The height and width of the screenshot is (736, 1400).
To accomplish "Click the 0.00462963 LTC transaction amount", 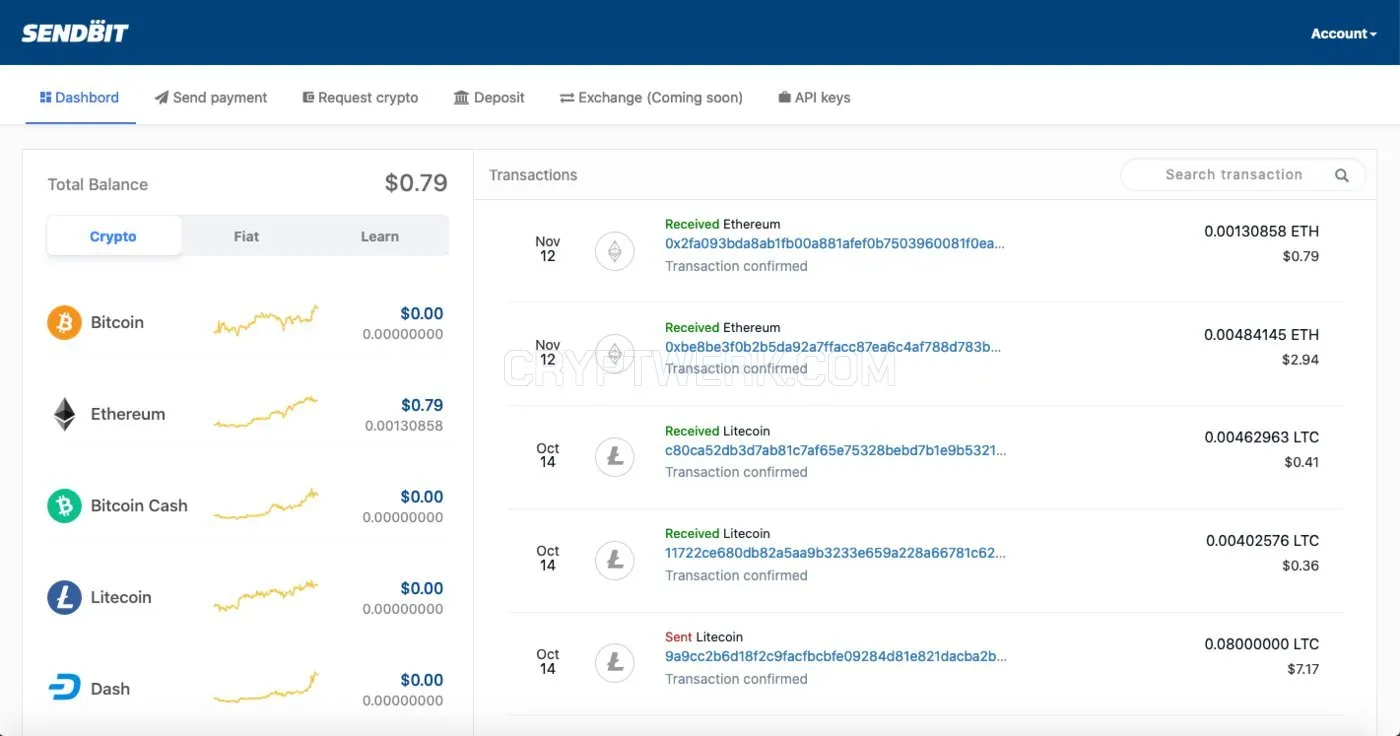I will [1261, 437].
